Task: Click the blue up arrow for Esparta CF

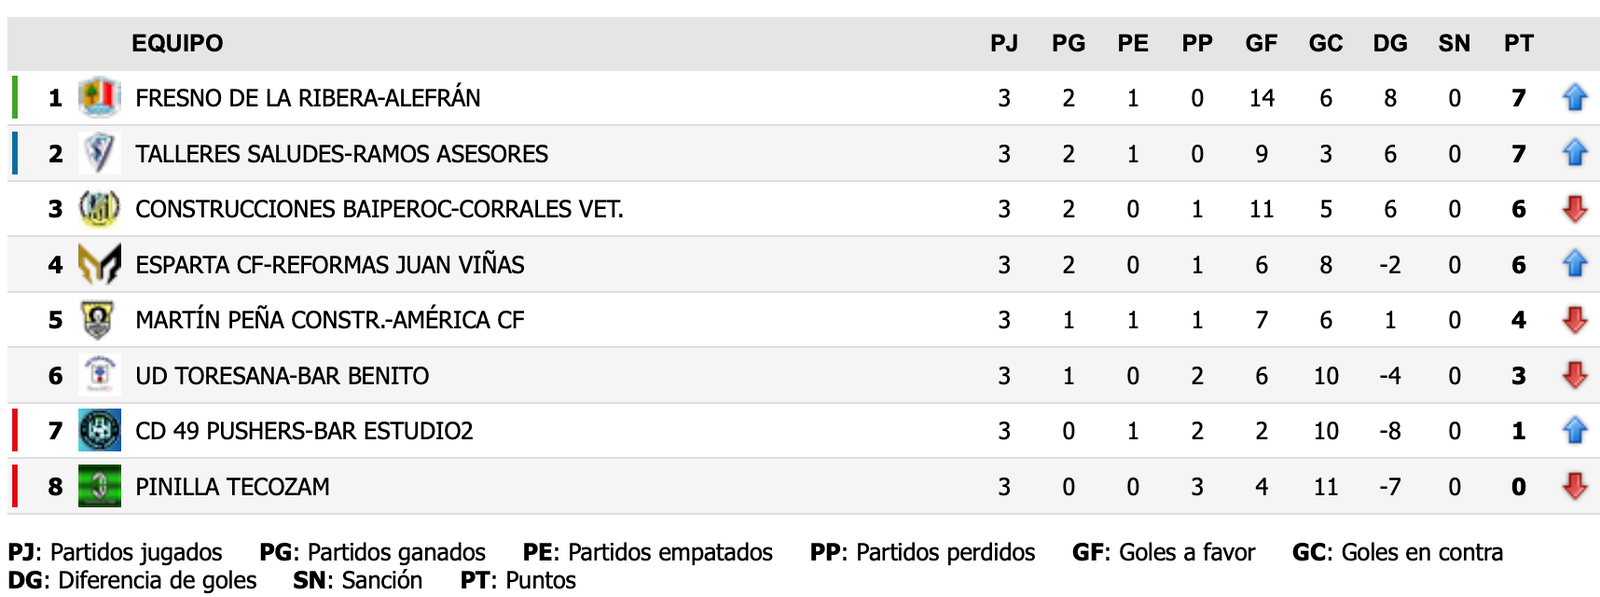Action: tap(1574, 264)
